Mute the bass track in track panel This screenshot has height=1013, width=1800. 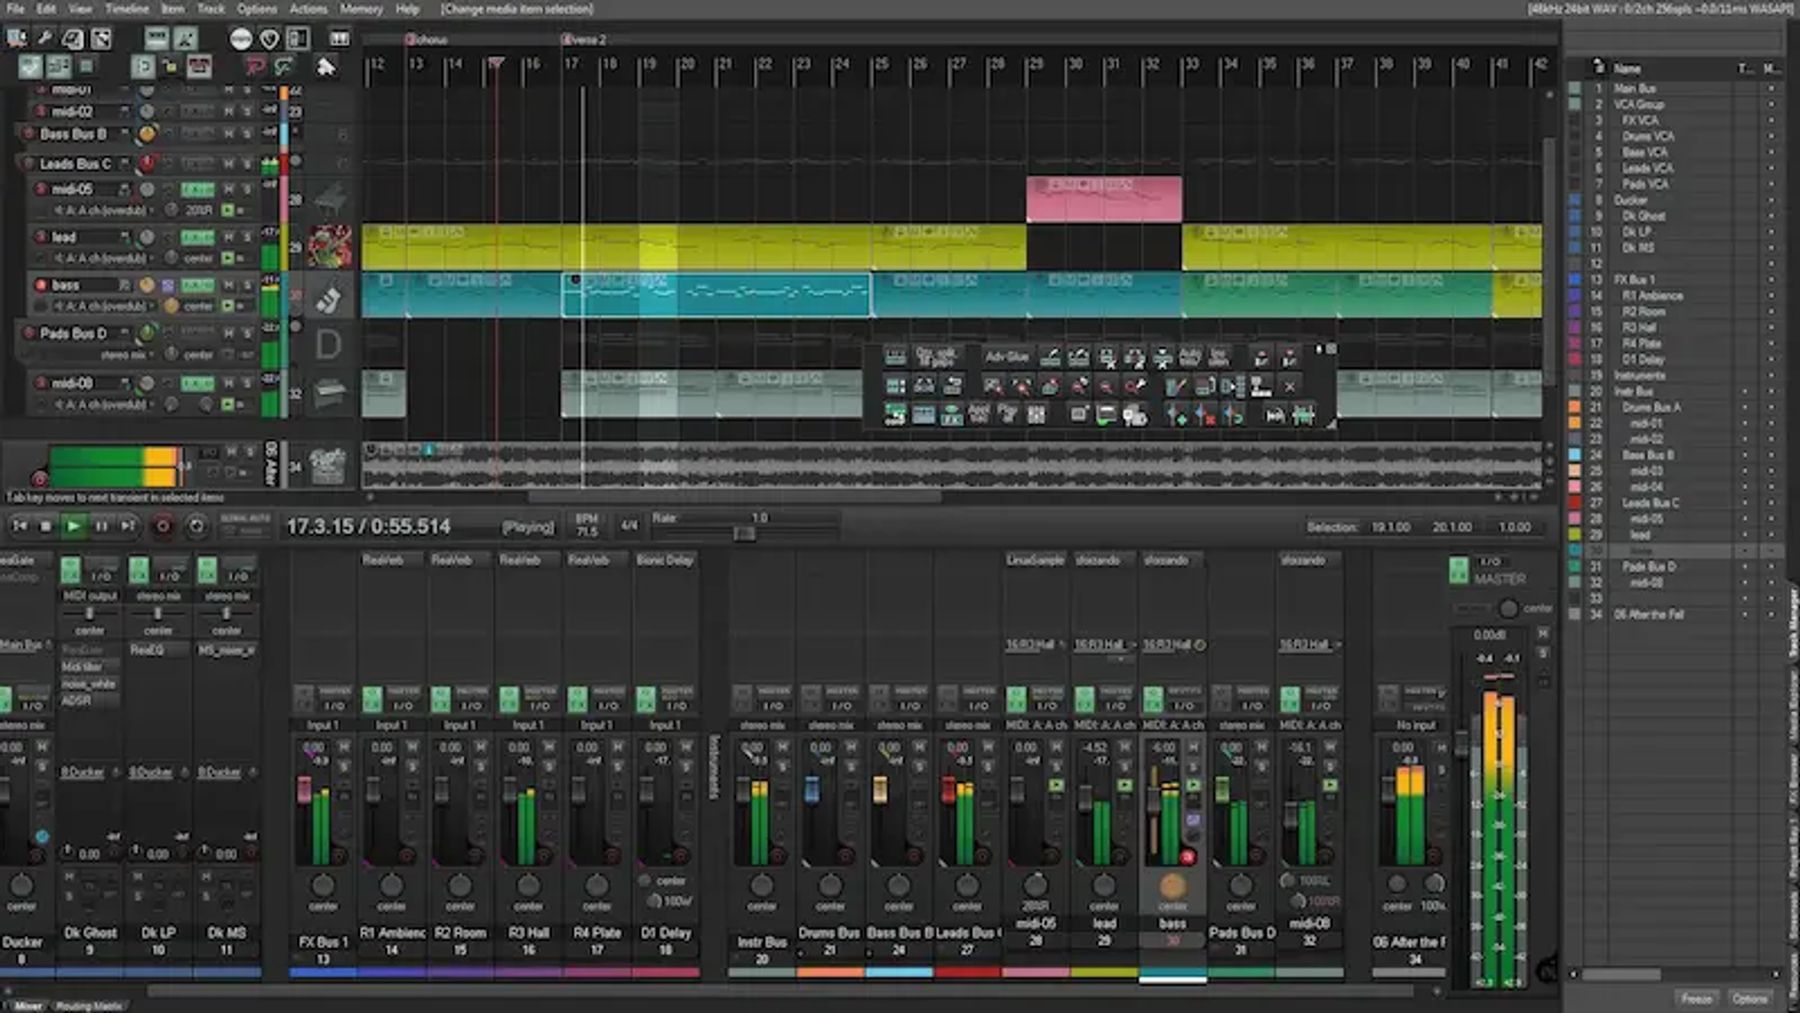[x=229, y=285]
